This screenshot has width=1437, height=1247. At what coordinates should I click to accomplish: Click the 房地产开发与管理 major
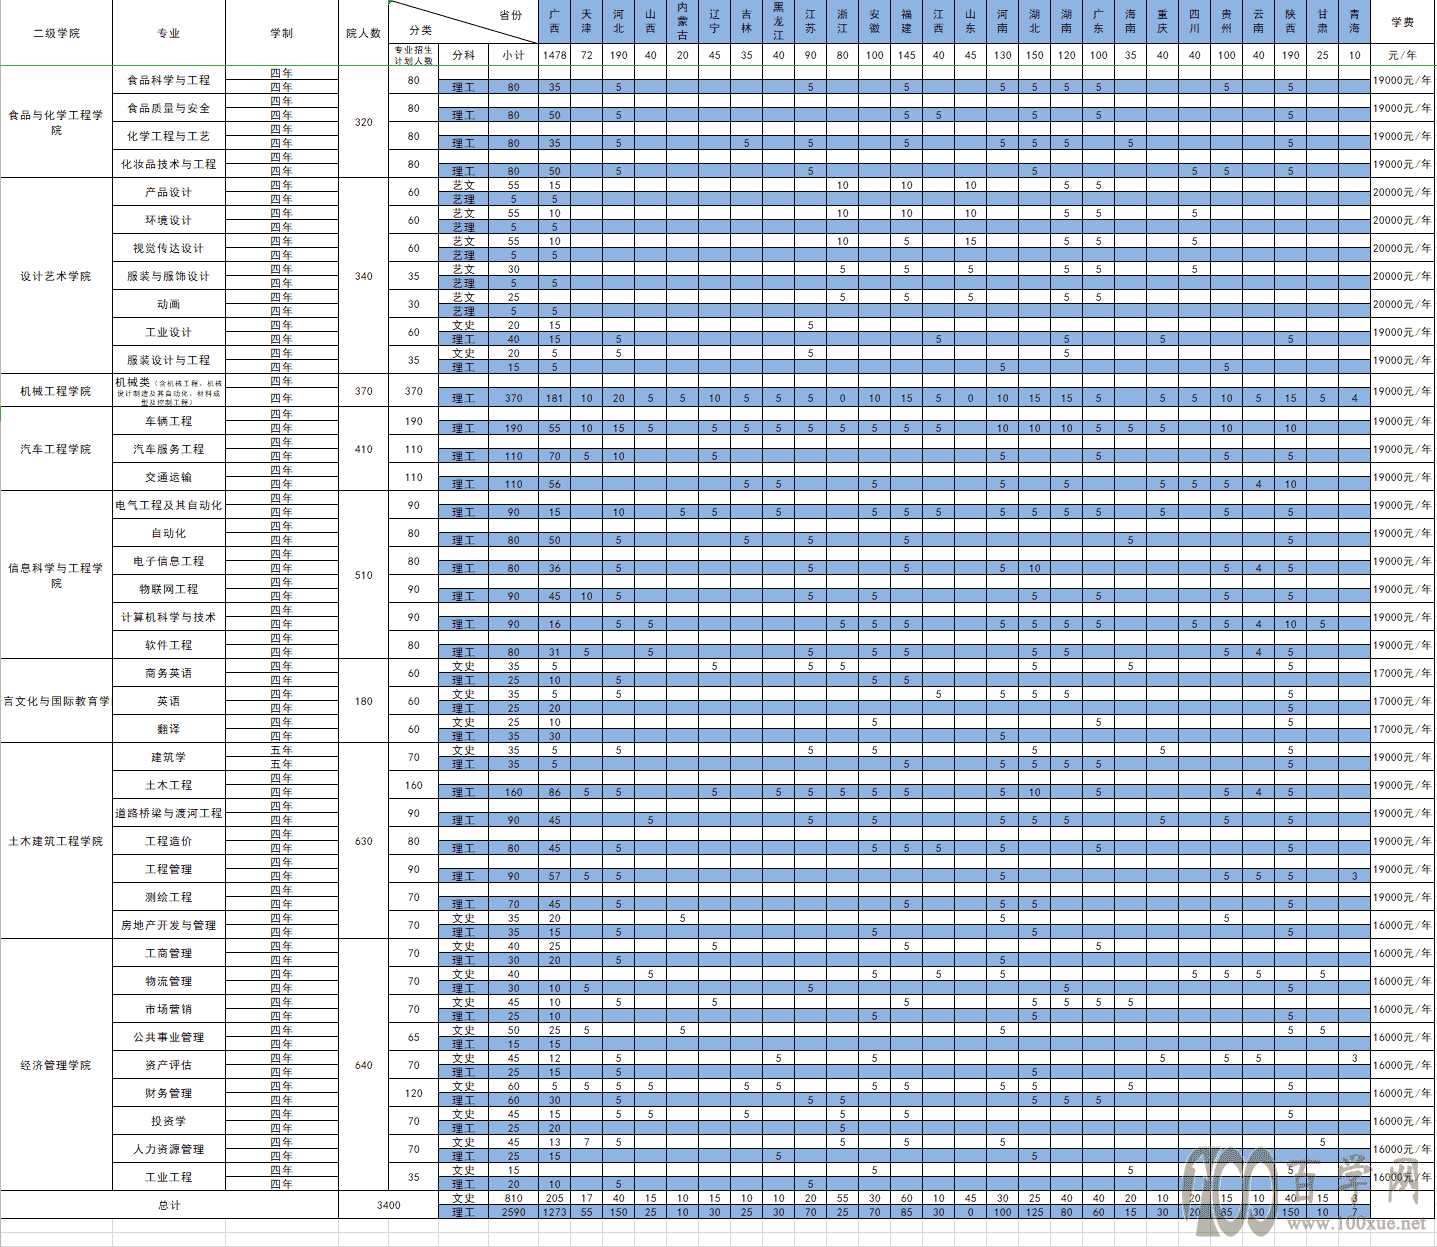[169, 925]
